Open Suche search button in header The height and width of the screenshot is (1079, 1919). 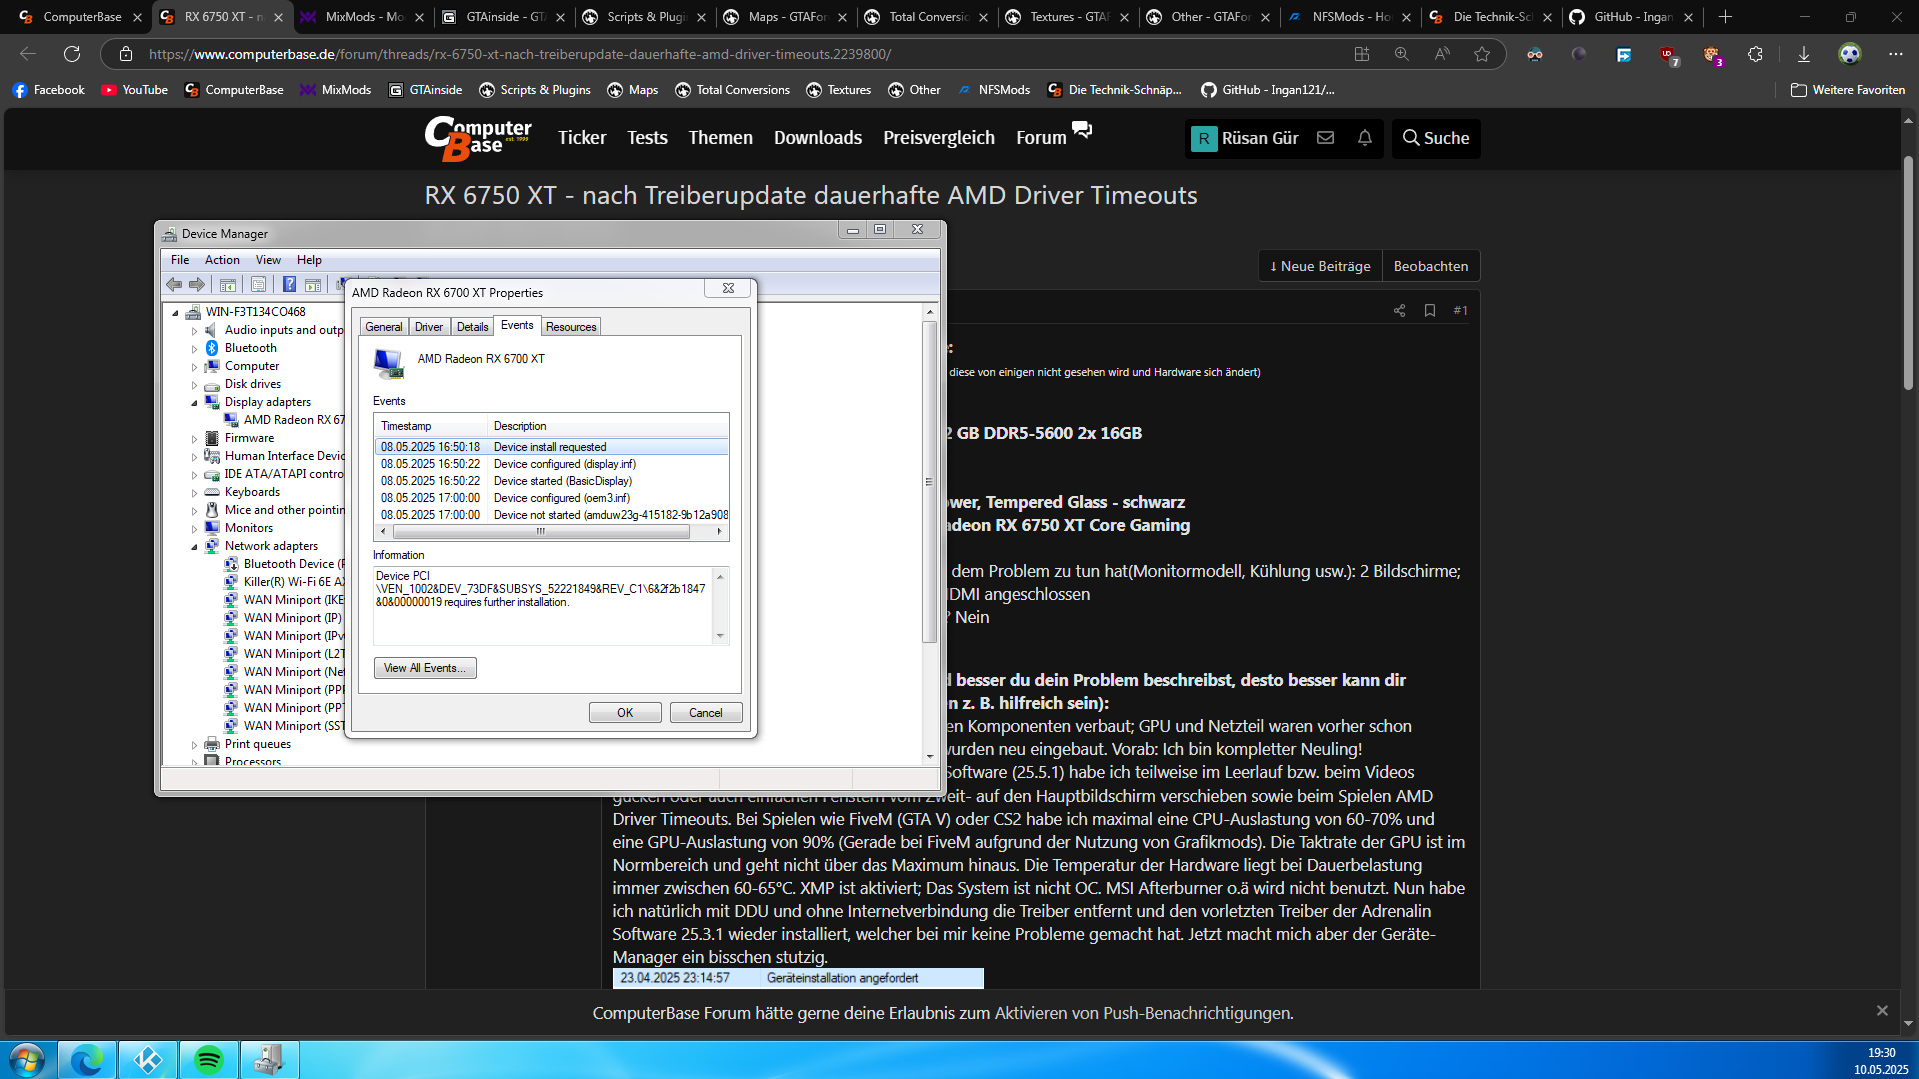[x=1436, y=138]
